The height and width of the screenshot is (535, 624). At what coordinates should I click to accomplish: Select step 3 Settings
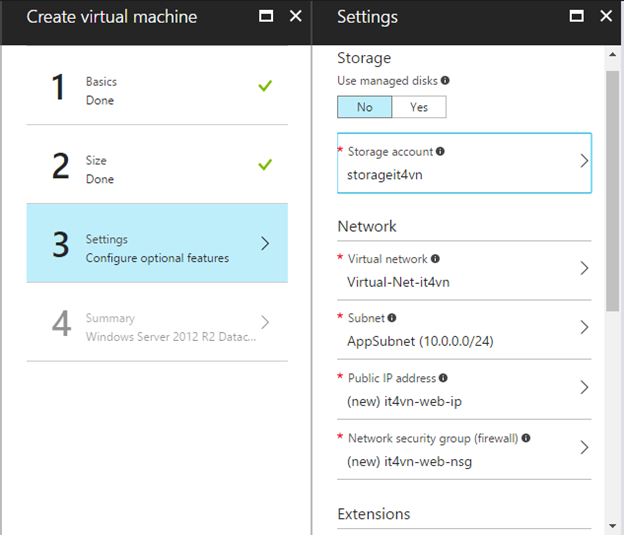click(x=157, y=248)
